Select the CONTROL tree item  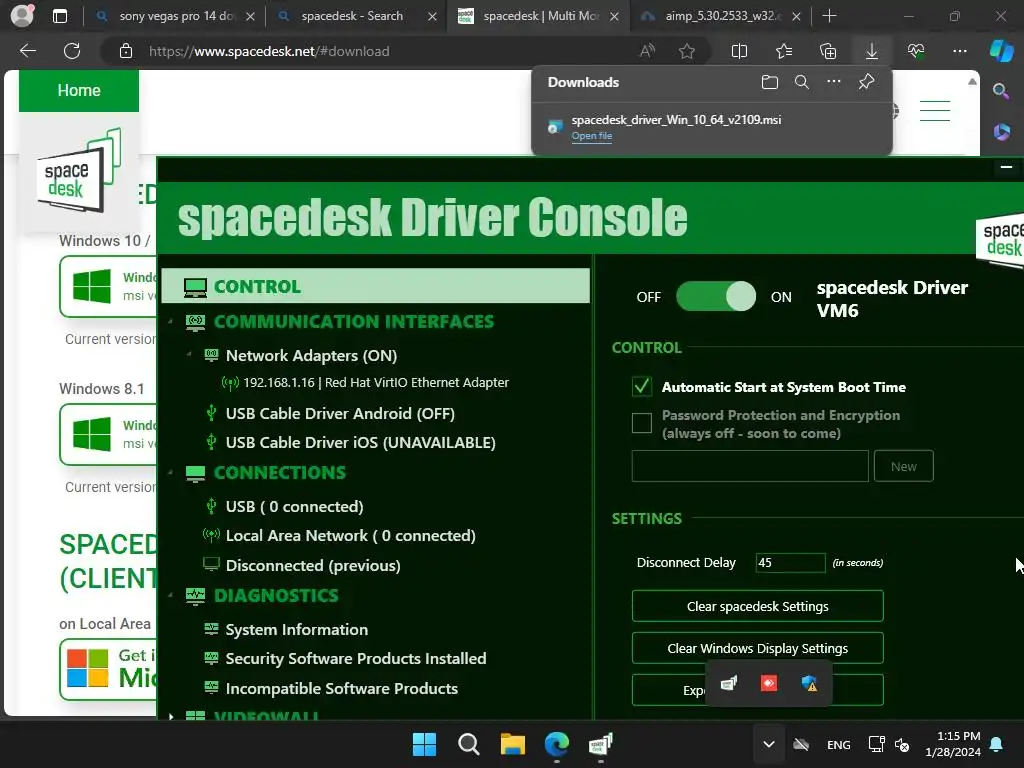click(x=376, y=286)
